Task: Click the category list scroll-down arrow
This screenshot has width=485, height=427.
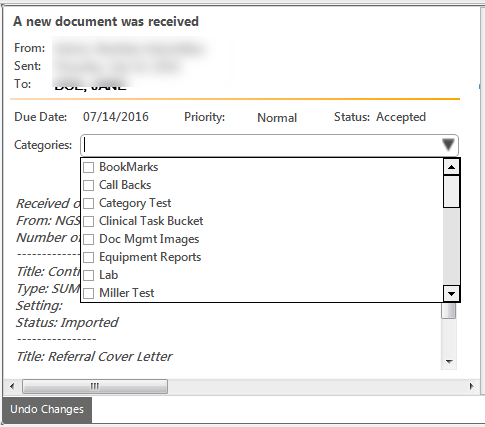Action: pos(452,294)
